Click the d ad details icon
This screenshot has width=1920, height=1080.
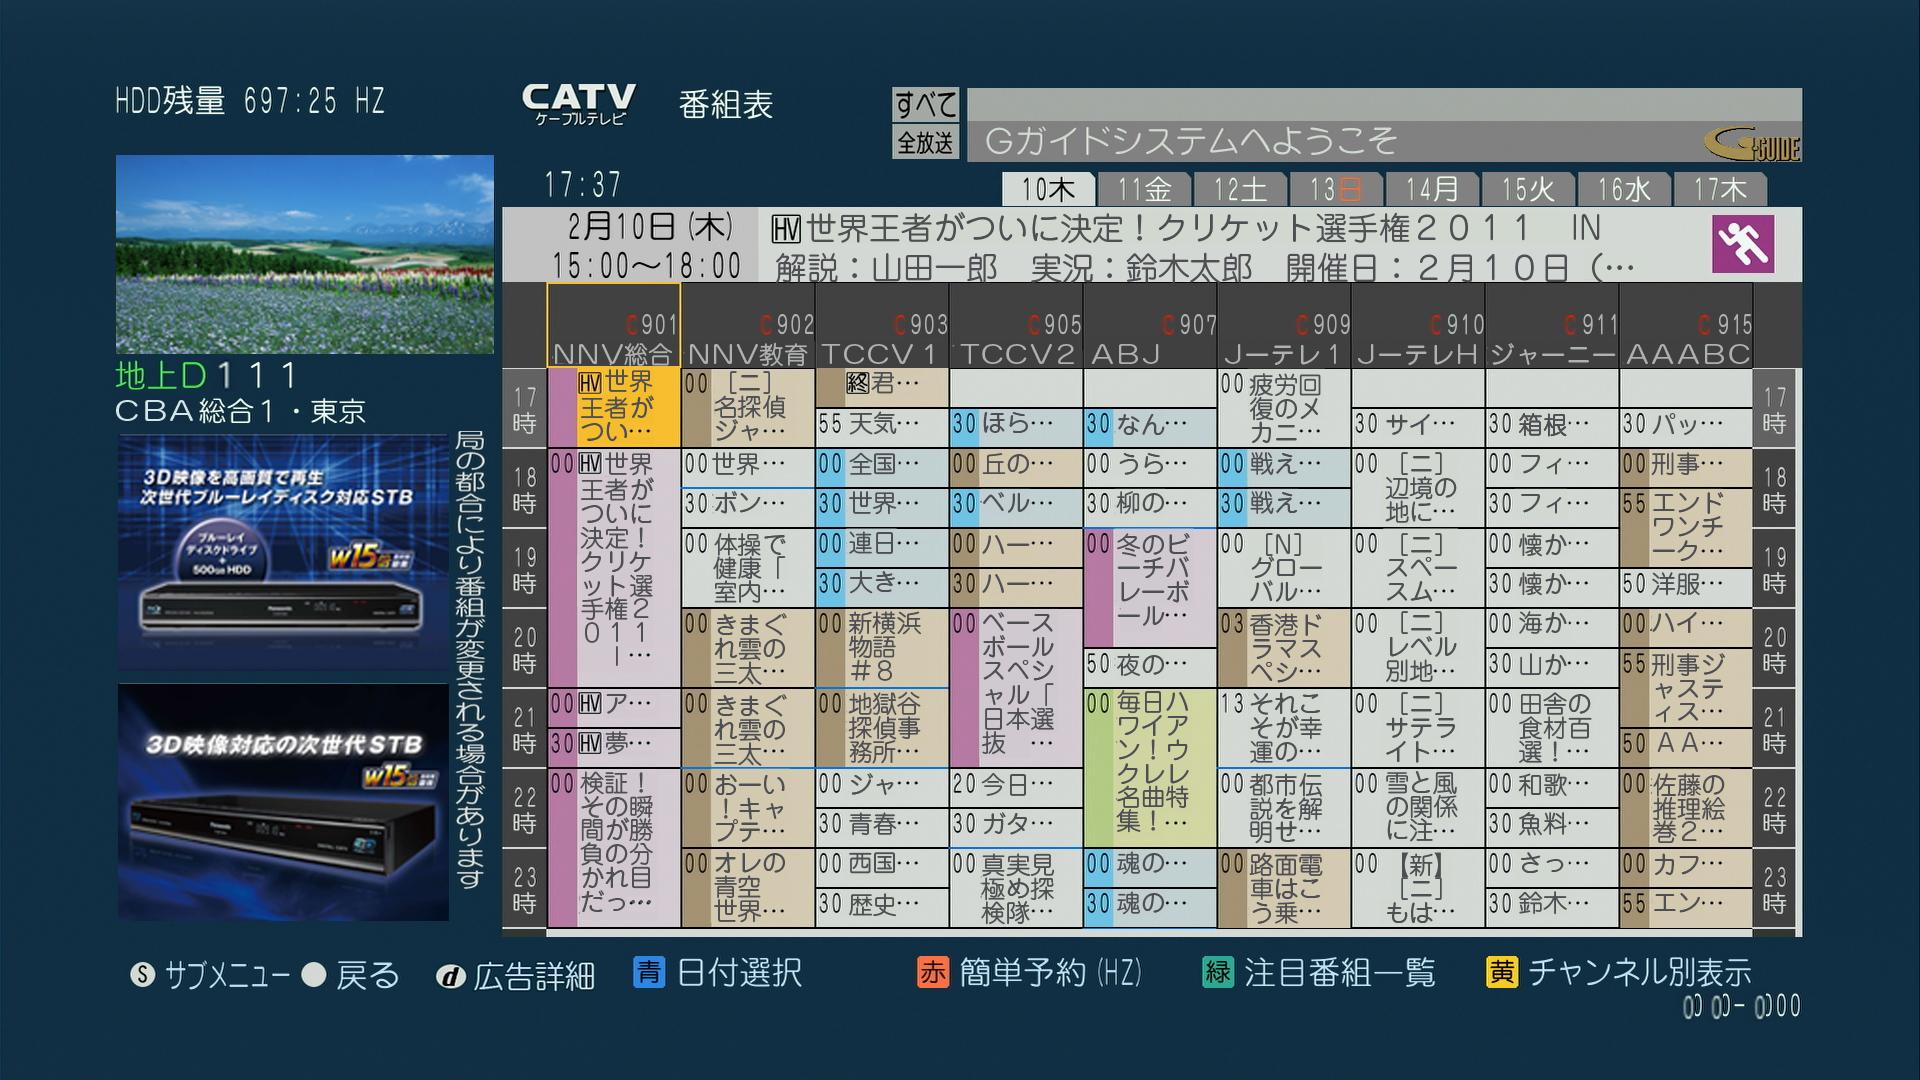tap(450, 976)
